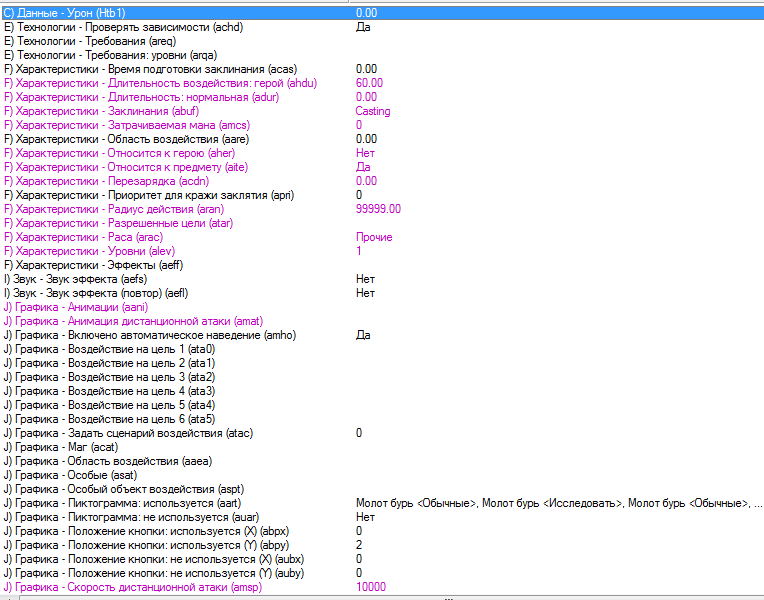The height and width of the screenshot is (600, 764).
Task: Select 'Графика - Анимации (aani)' row
Action: [382, 308]
